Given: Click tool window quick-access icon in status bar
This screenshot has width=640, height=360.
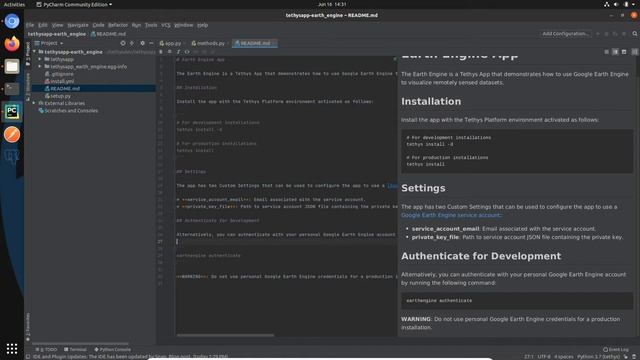Looking at the screenshot, I should pyautogui.click(x=27, y=356).
